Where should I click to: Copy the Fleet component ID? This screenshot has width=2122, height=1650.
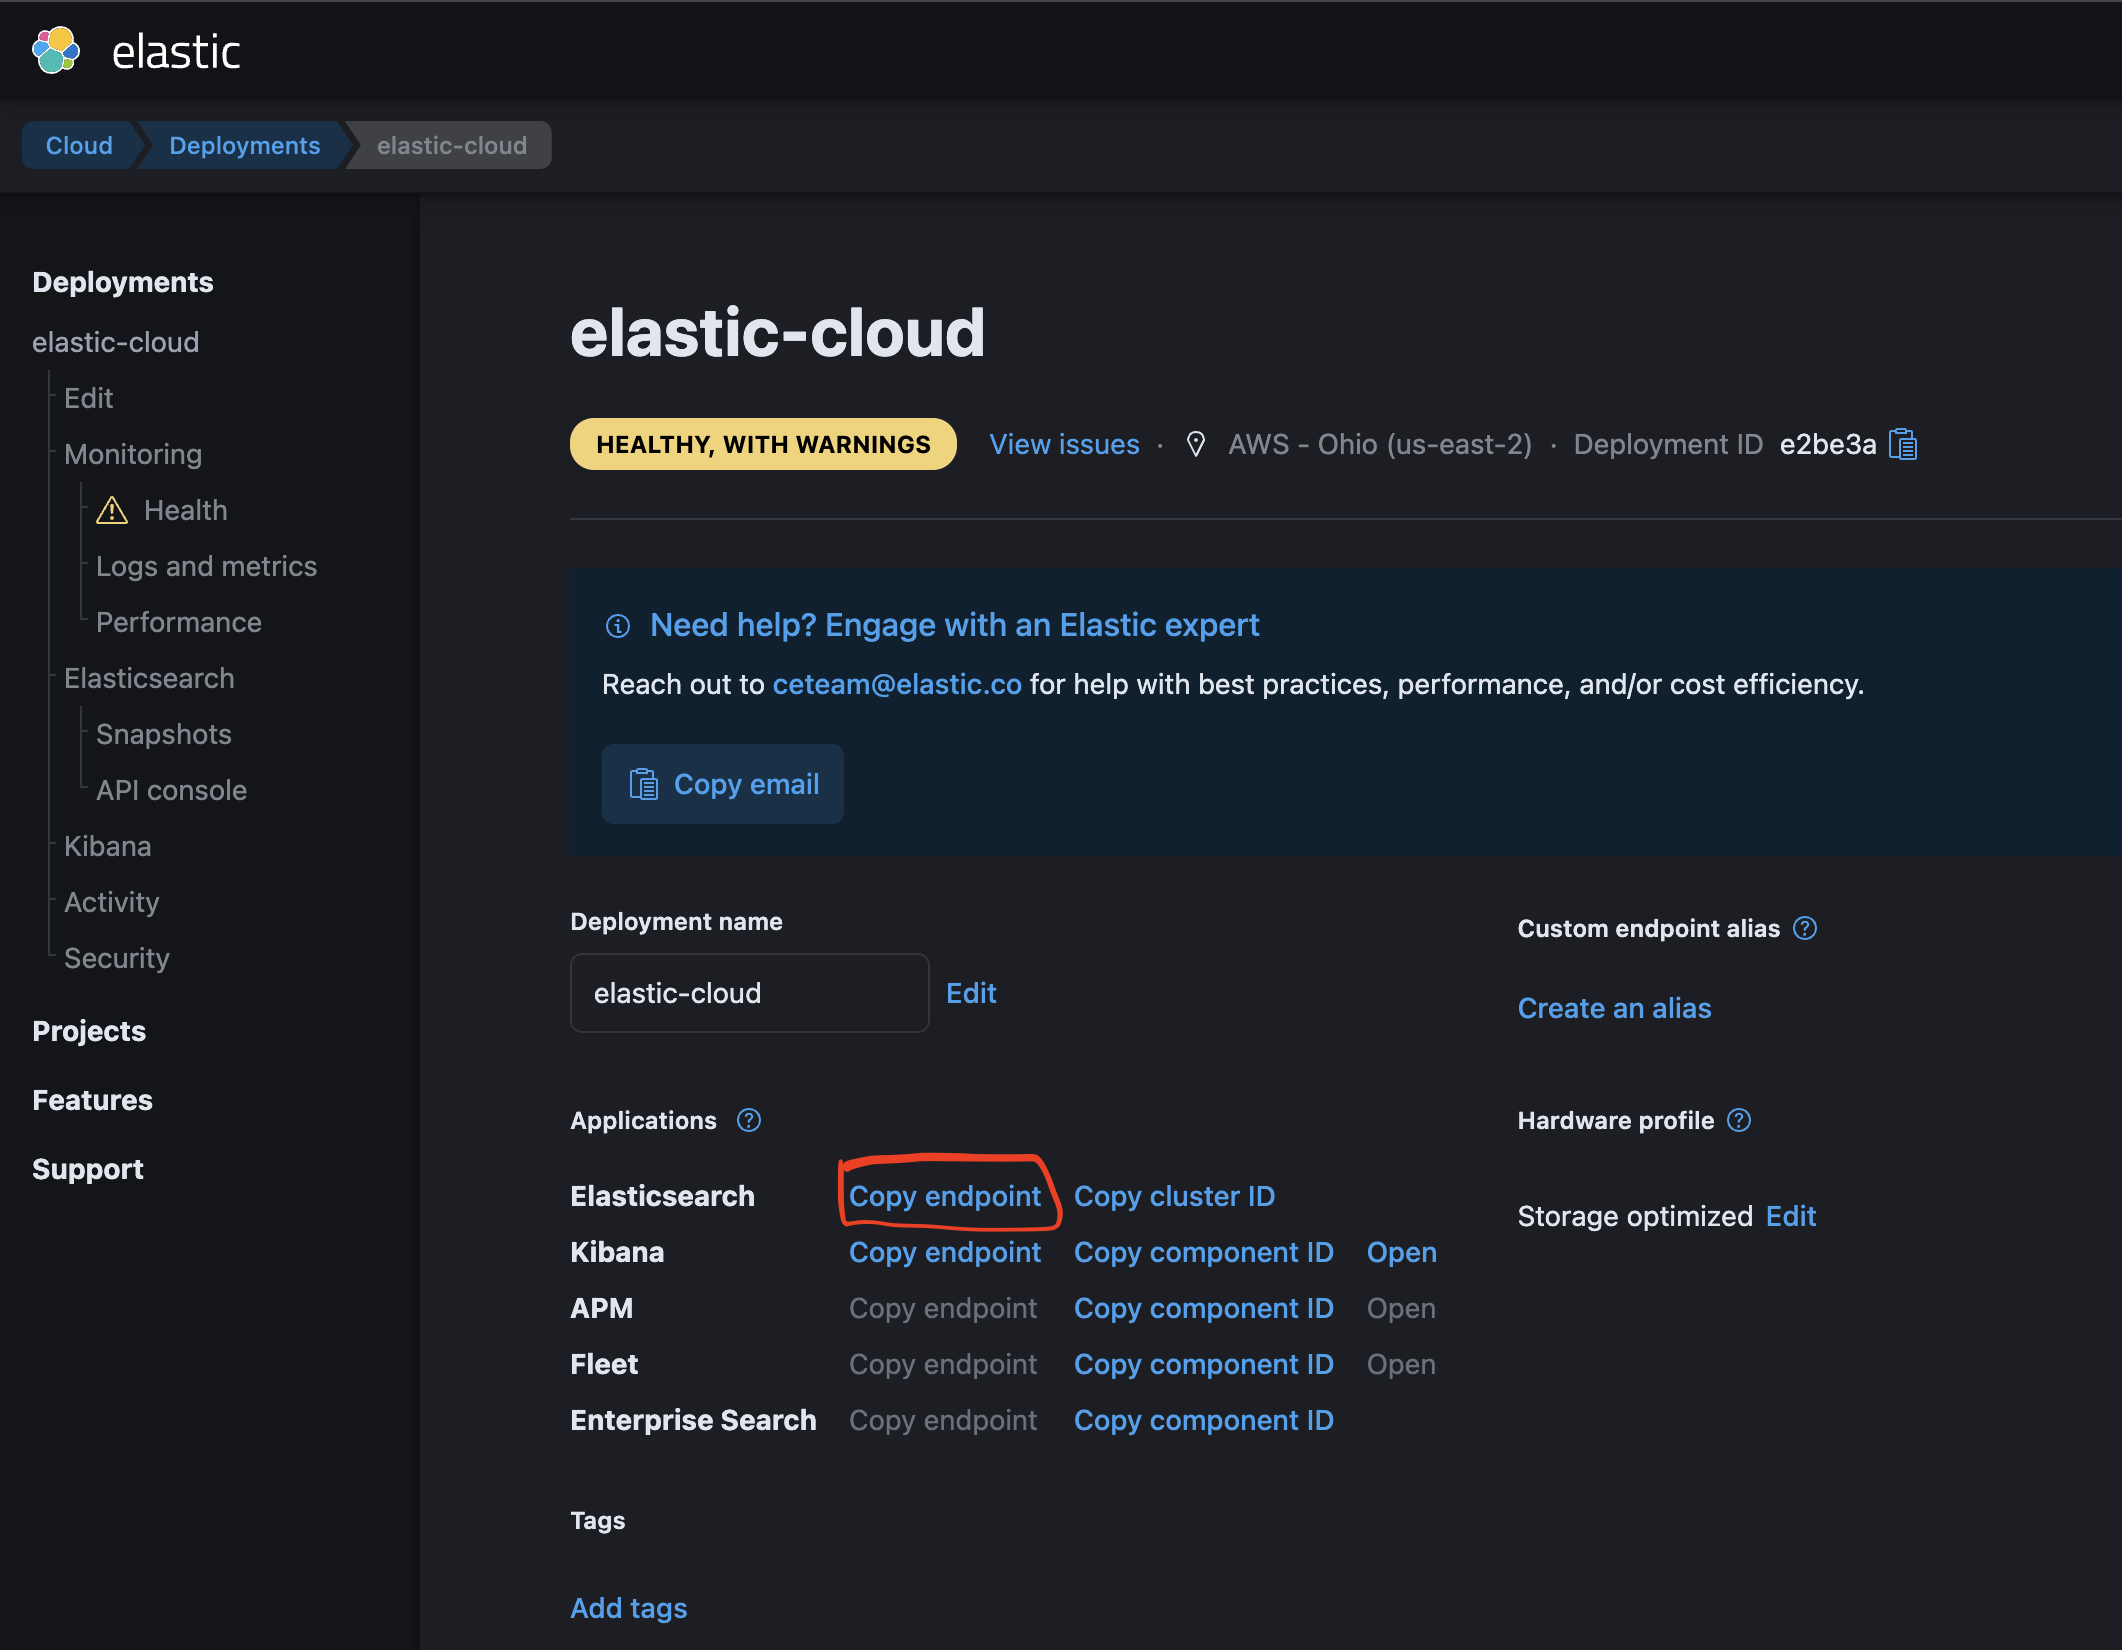pos(1204,1364)
